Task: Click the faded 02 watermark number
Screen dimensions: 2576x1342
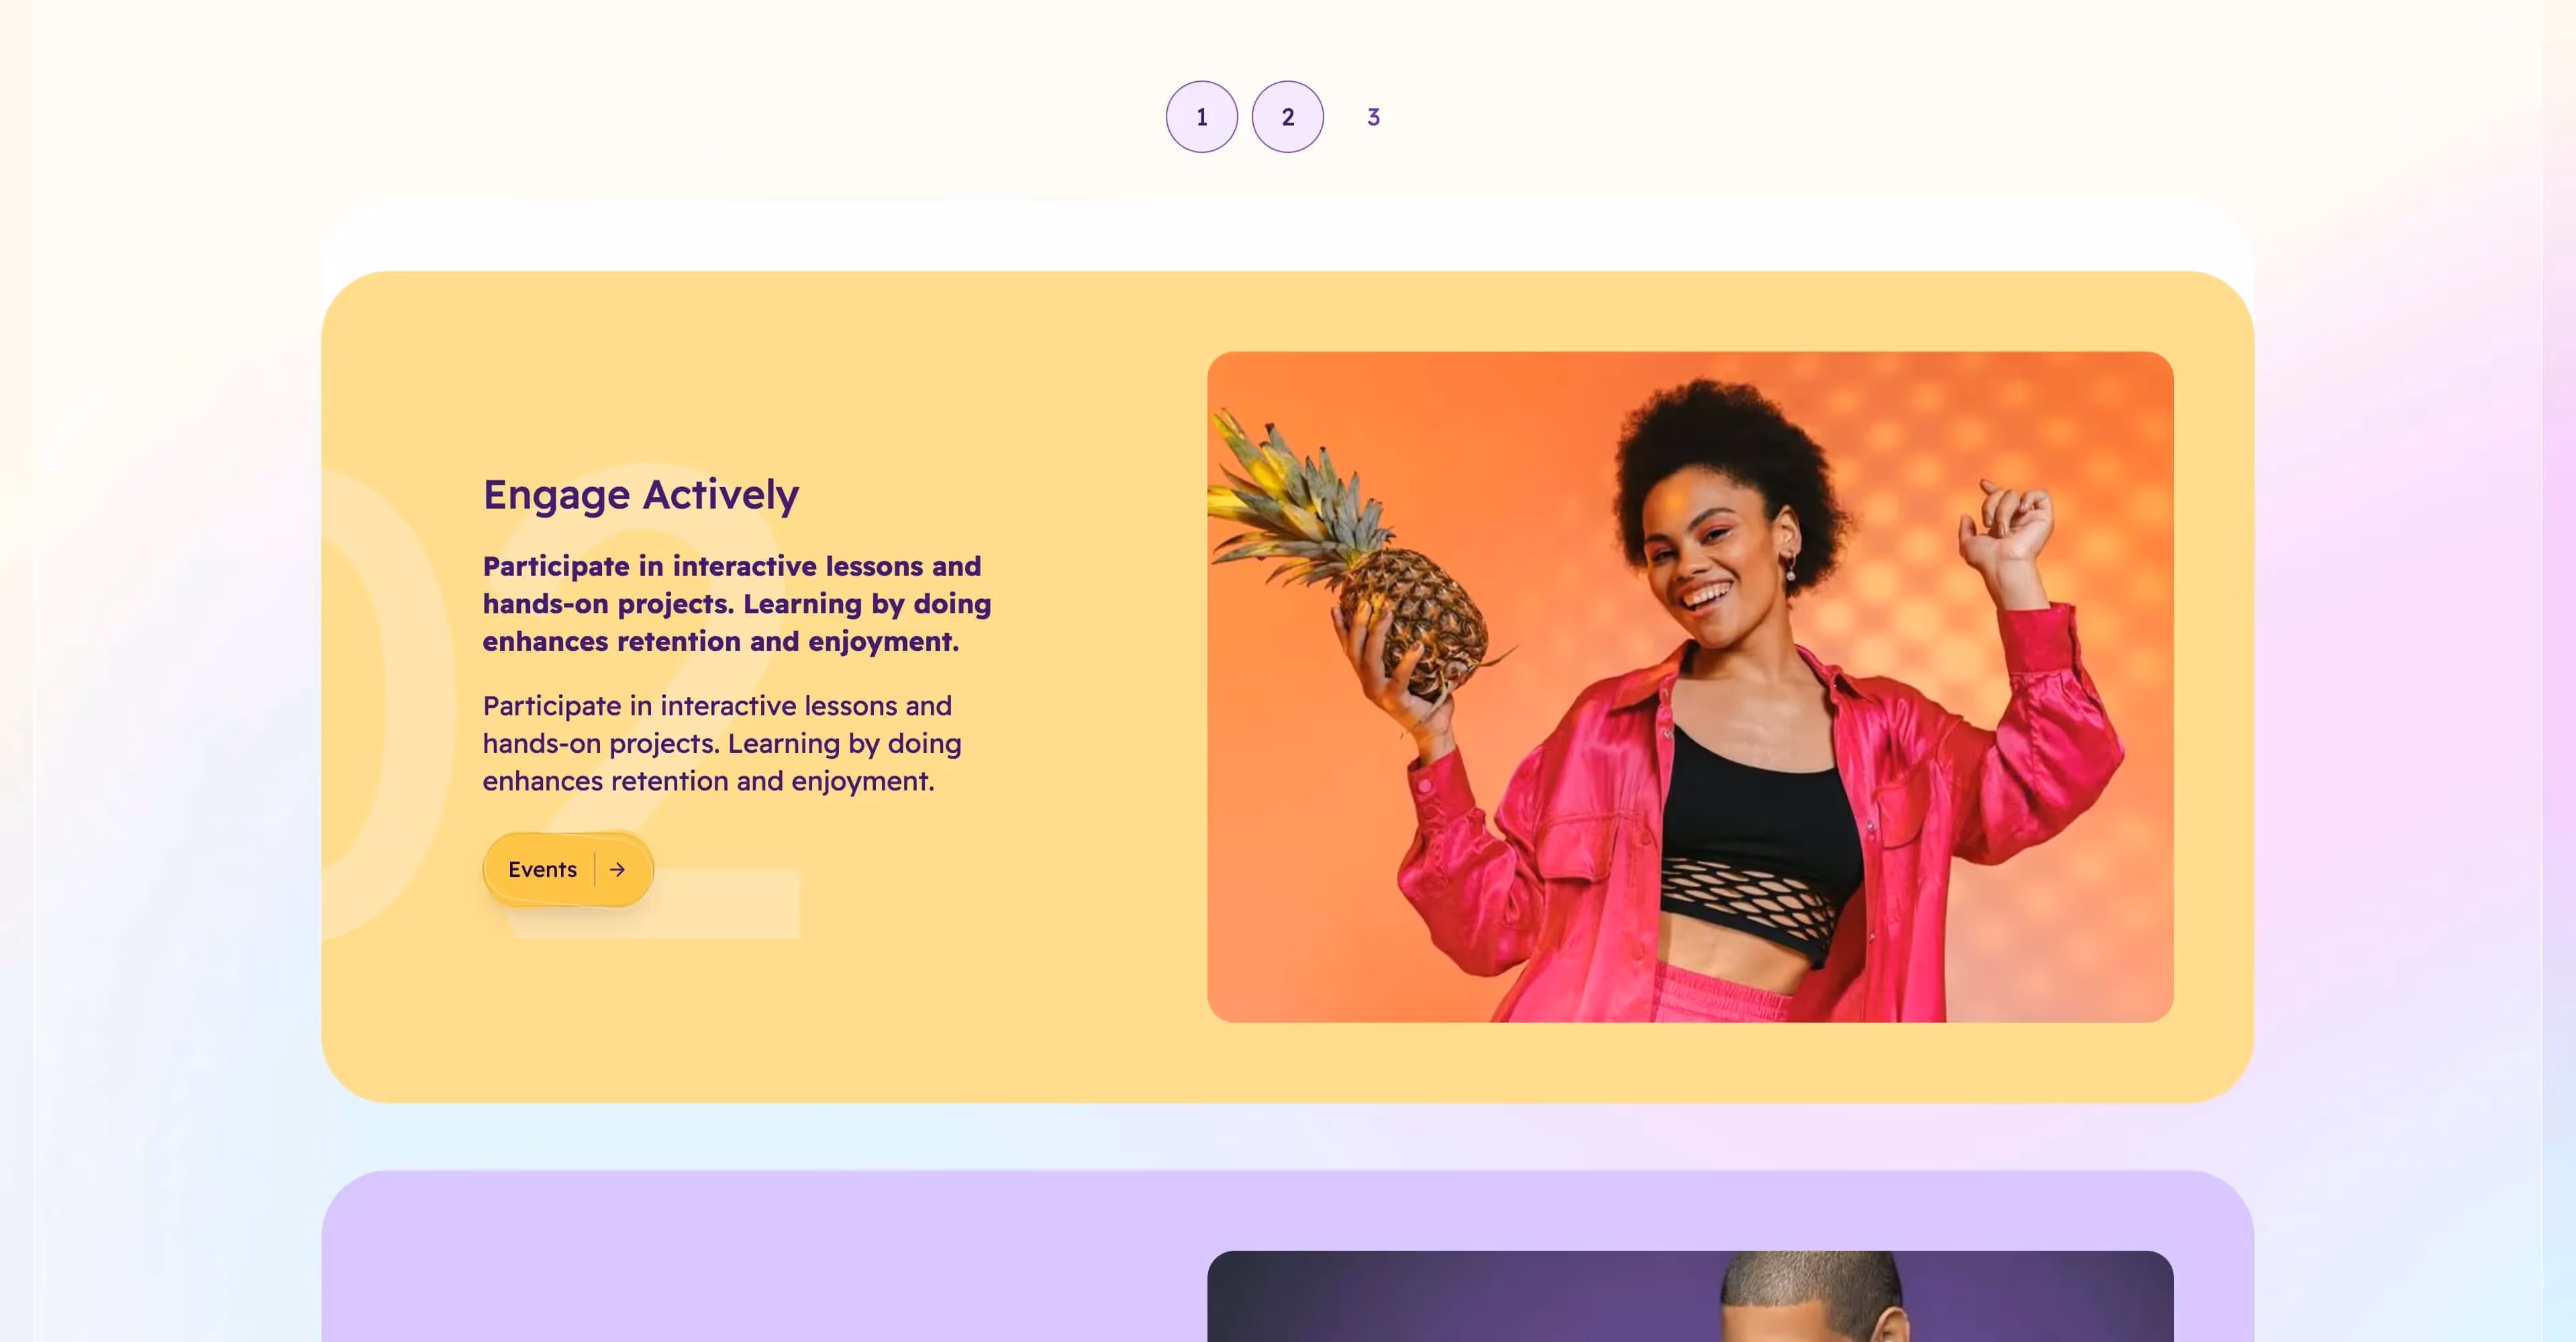Action: tap(560, 700)
